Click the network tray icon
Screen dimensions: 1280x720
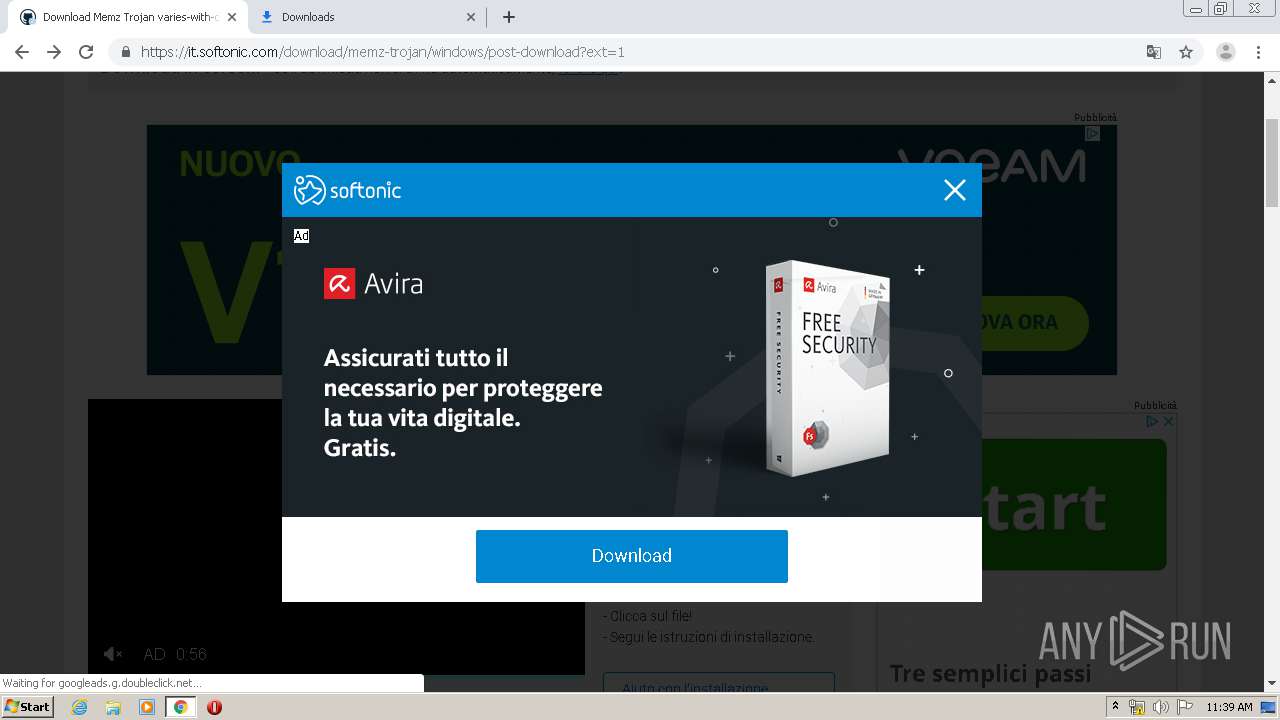point(1137,707)
